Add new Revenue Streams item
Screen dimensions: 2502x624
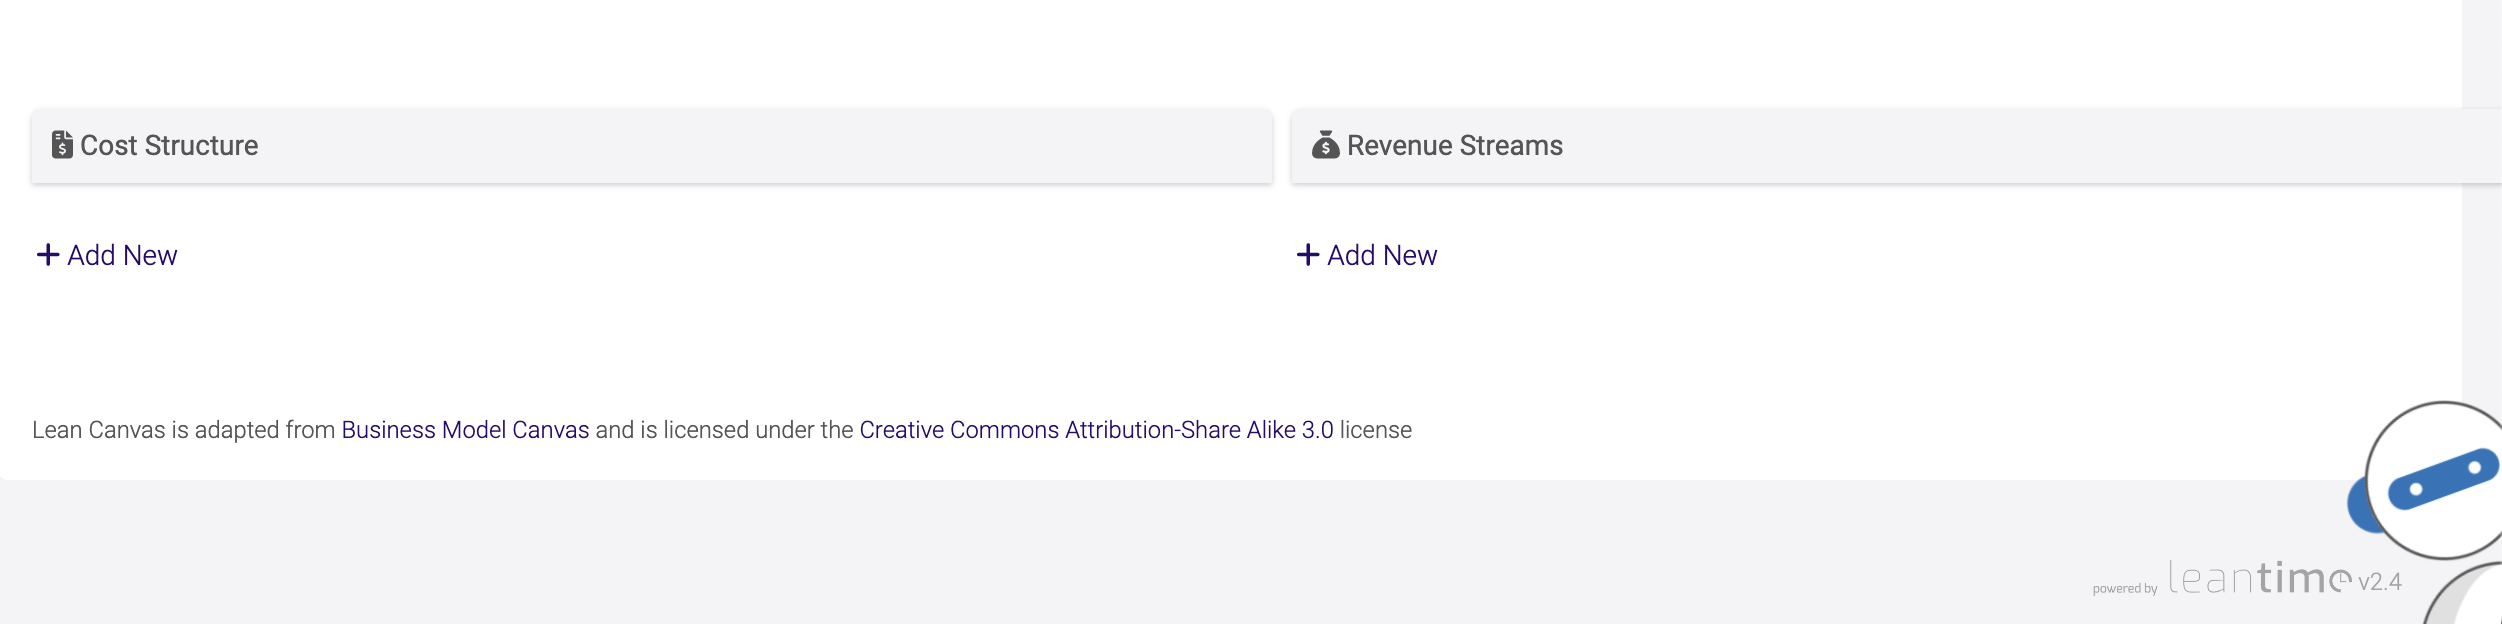[x=1381, y=255]
